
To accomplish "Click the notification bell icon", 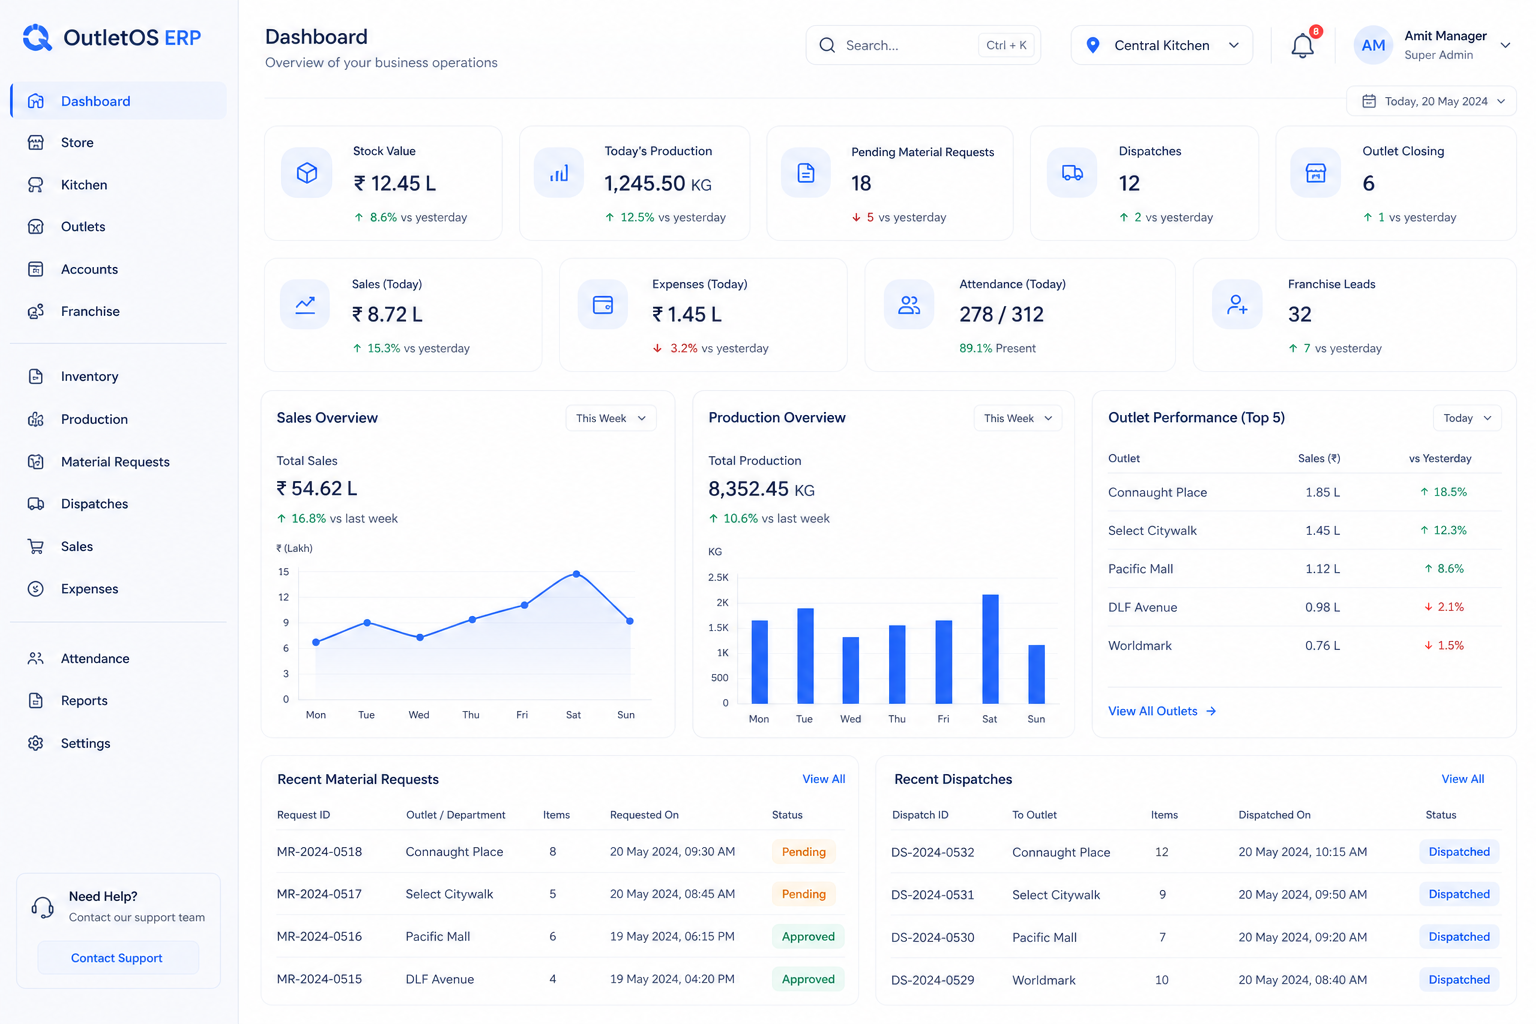I will [1302, 46].
